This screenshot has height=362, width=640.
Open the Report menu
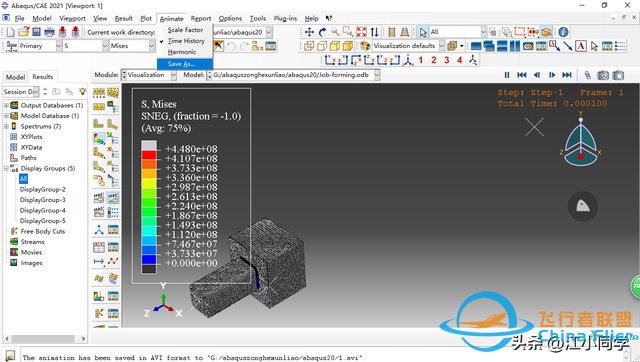click(201, 18)
